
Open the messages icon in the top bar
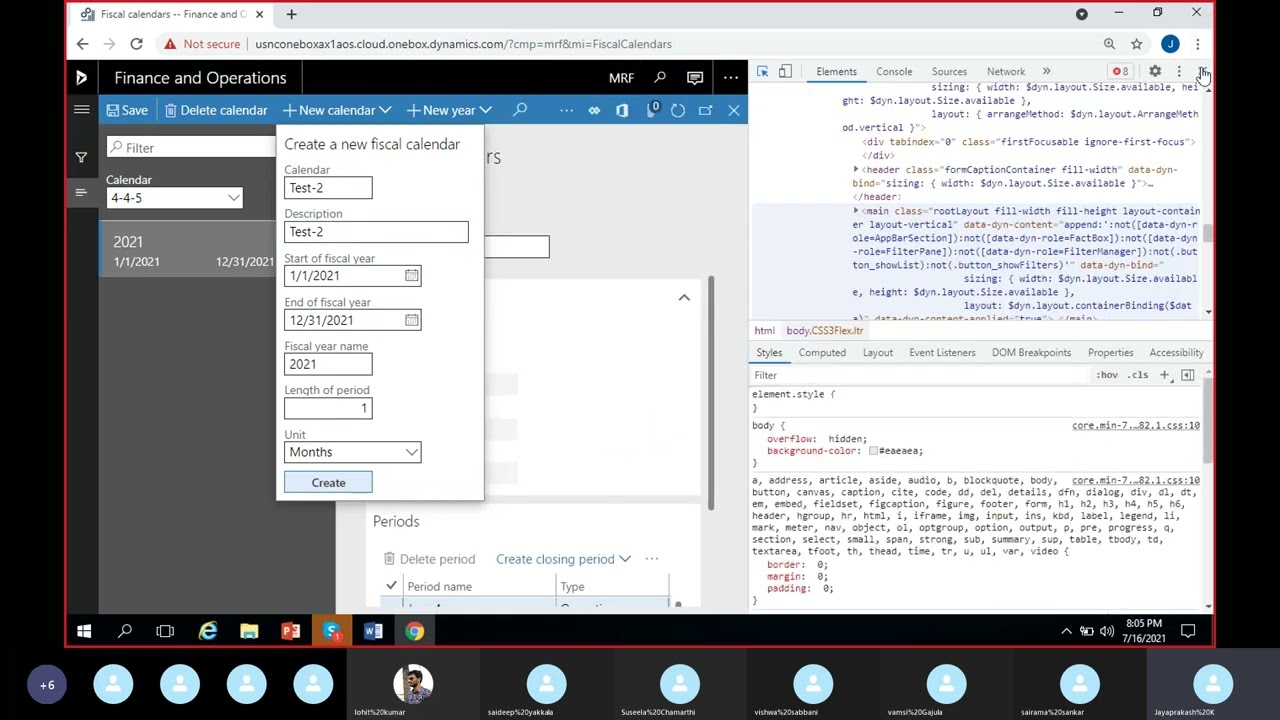coord(695,78)
